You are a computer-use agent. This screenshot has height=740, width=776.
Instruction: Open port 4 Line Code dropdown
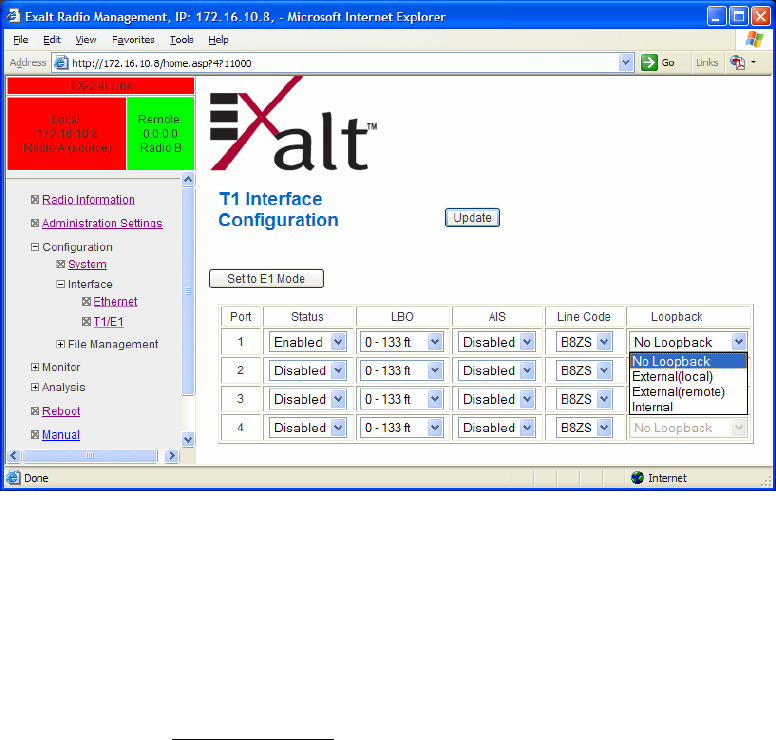pos(604,428)
